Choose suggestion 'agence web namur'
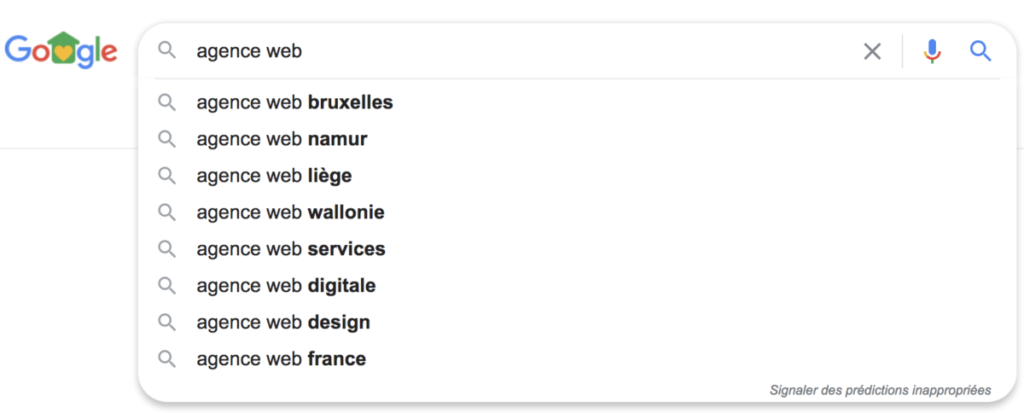The height and width of the screenshot is (413, 1024). coord(577,139)
